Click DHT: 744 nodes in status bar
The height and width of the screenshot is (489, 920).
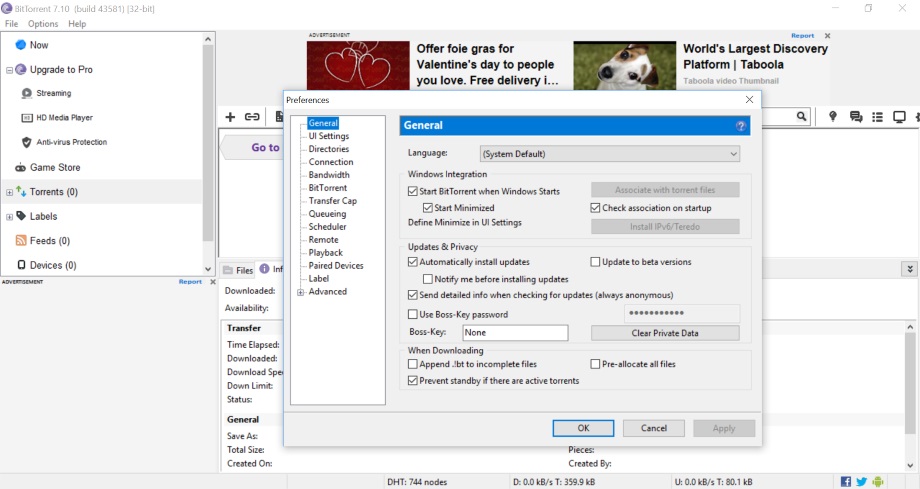tap(417, 482)
